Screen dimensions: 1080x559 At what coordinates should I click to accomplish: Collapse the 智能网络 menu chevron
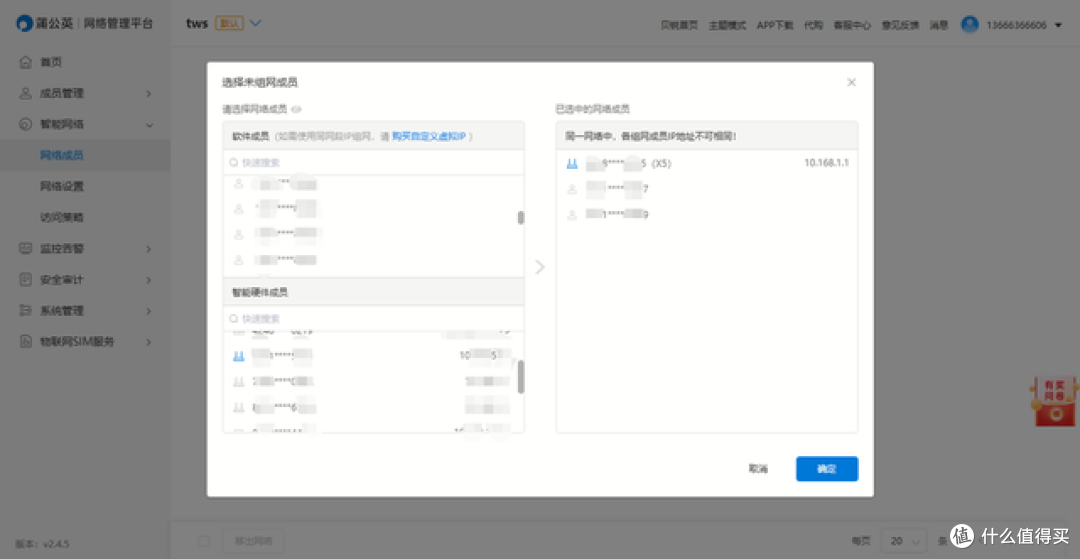pos(149,125)
